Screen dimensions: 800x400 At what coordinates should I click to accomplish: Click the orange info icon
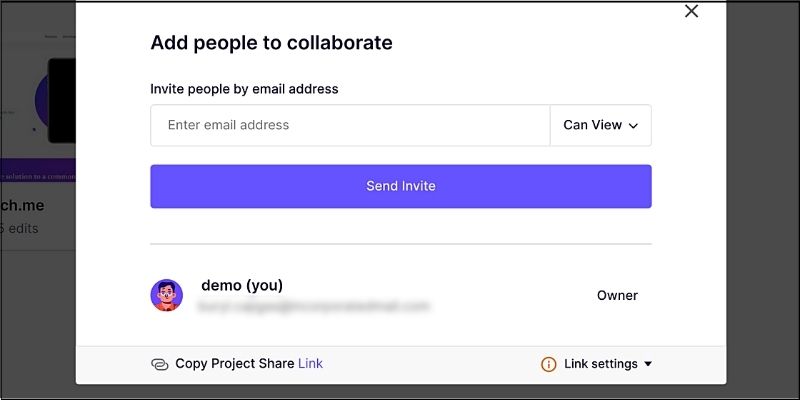coord(548,364)
